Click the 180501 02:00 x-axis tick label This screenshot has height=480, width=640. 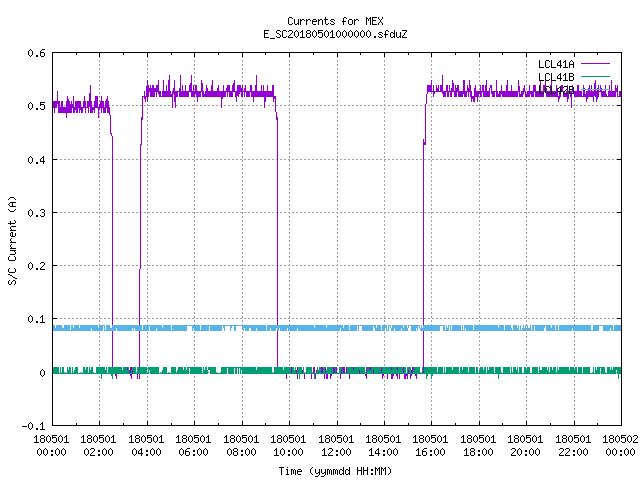tap(98, 446)
